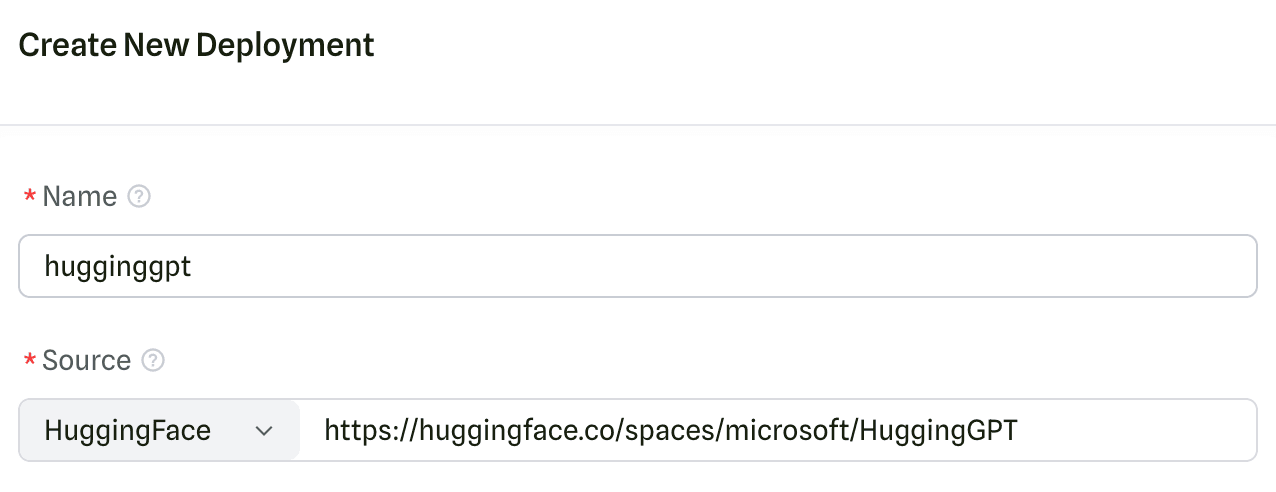Click the help icon beside Name
This screenshot has height=492, width=1276.
(x=140, y=197)
